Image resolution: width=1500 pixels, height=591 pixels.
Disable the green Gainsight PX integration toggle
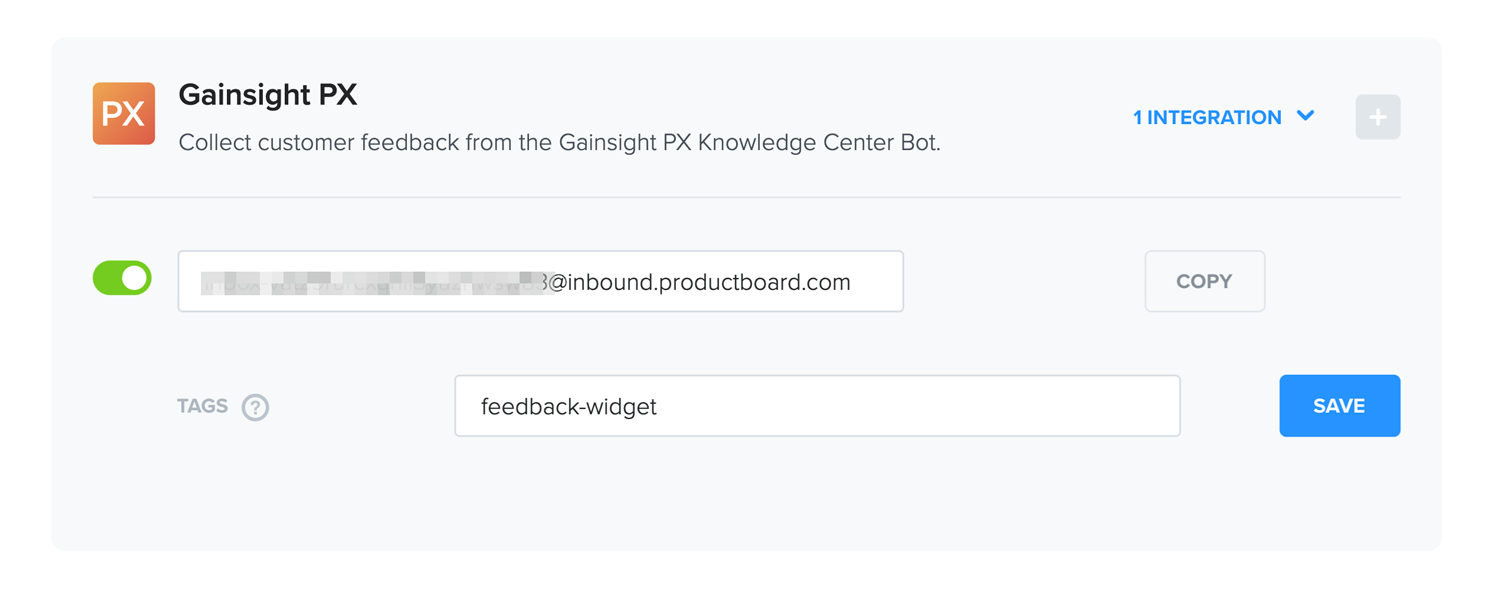(x=122, y=278)
